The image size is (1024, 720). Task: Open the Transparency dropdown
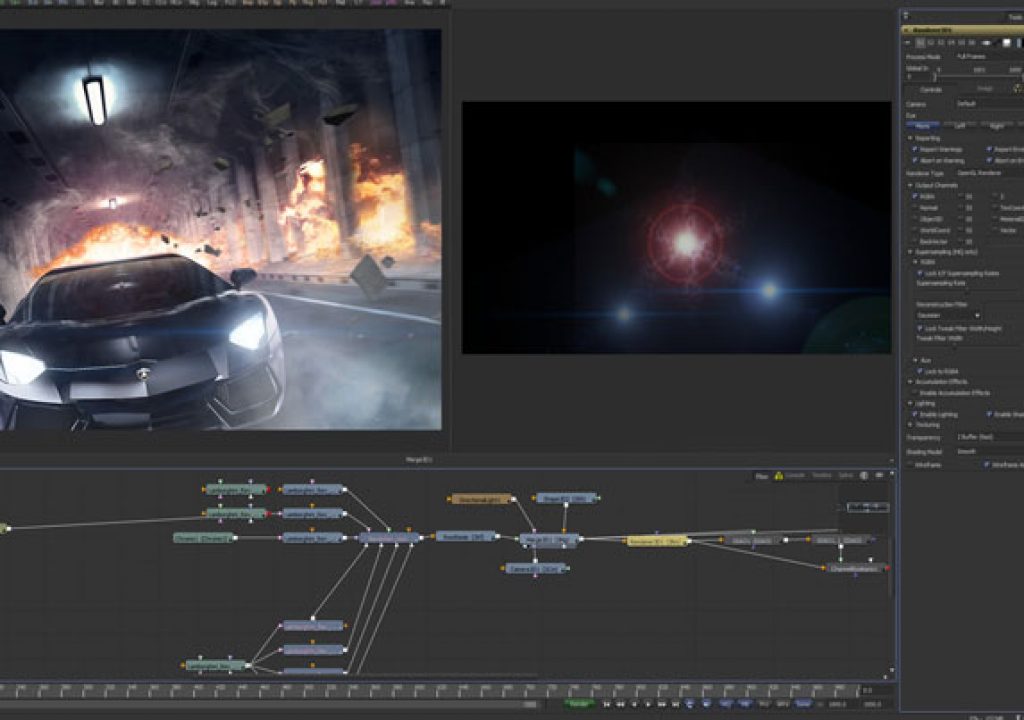coord(990,437)
